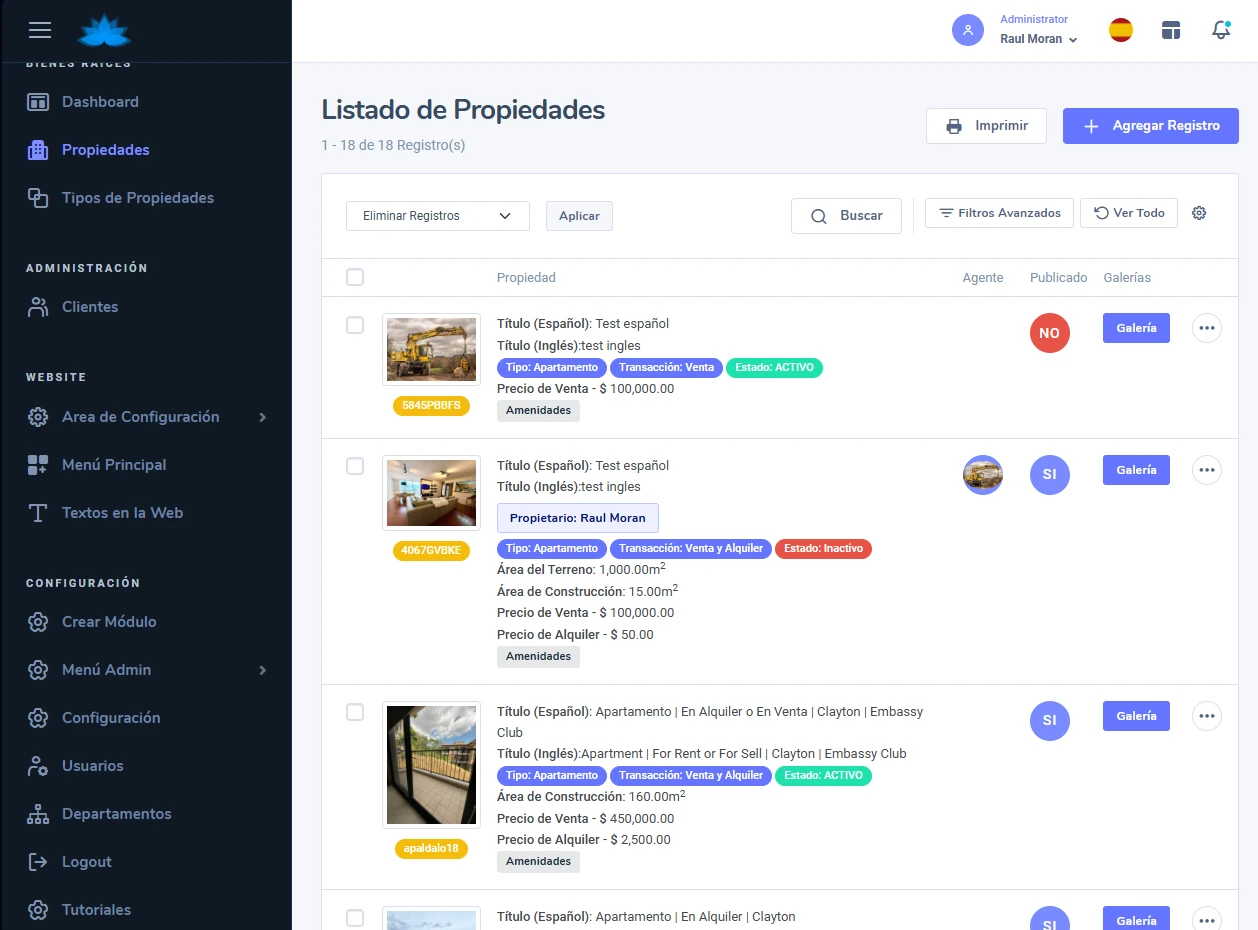This screenshot has height=930, width=1258.
Task: Open table settings gear icon
Action: tap(1199, 213)
